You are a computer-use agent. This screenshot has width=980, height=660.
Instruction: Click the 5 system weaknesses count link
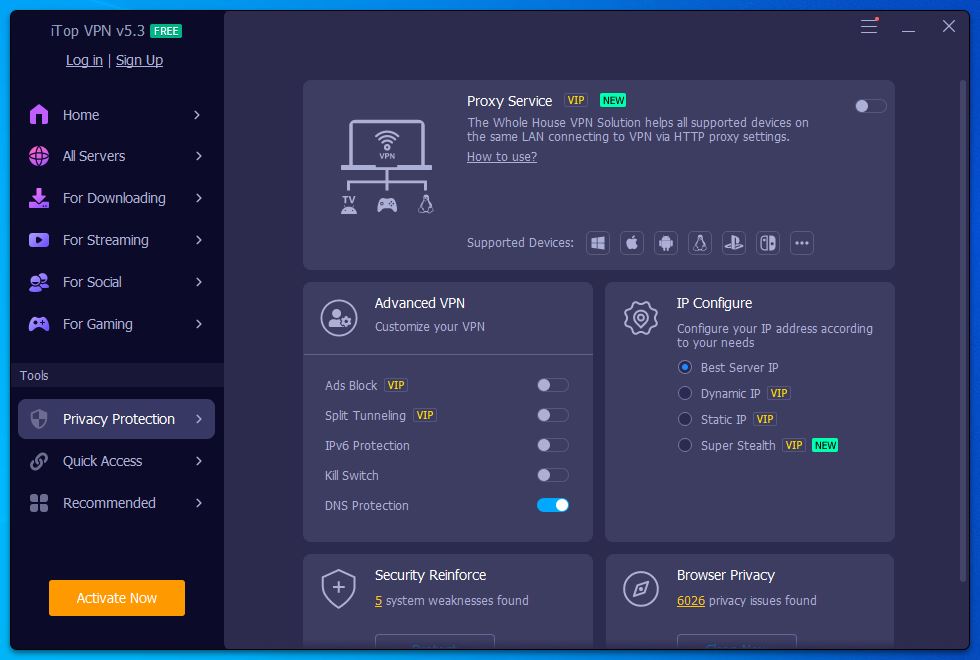click(378, 601)
